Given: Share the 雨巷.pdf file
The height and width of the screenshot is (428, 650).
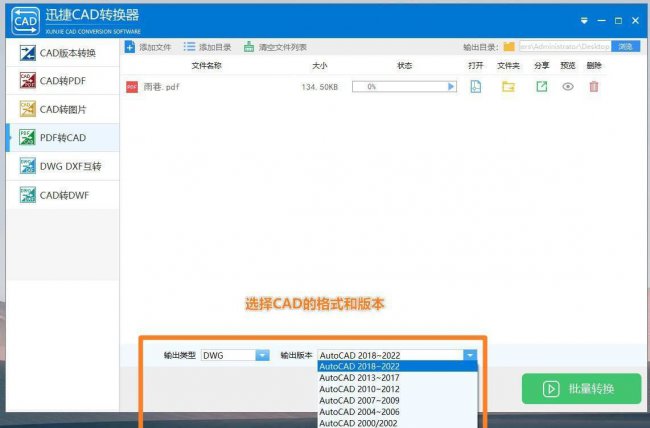Looking at the screenshot, I should [x=541, y=86].
